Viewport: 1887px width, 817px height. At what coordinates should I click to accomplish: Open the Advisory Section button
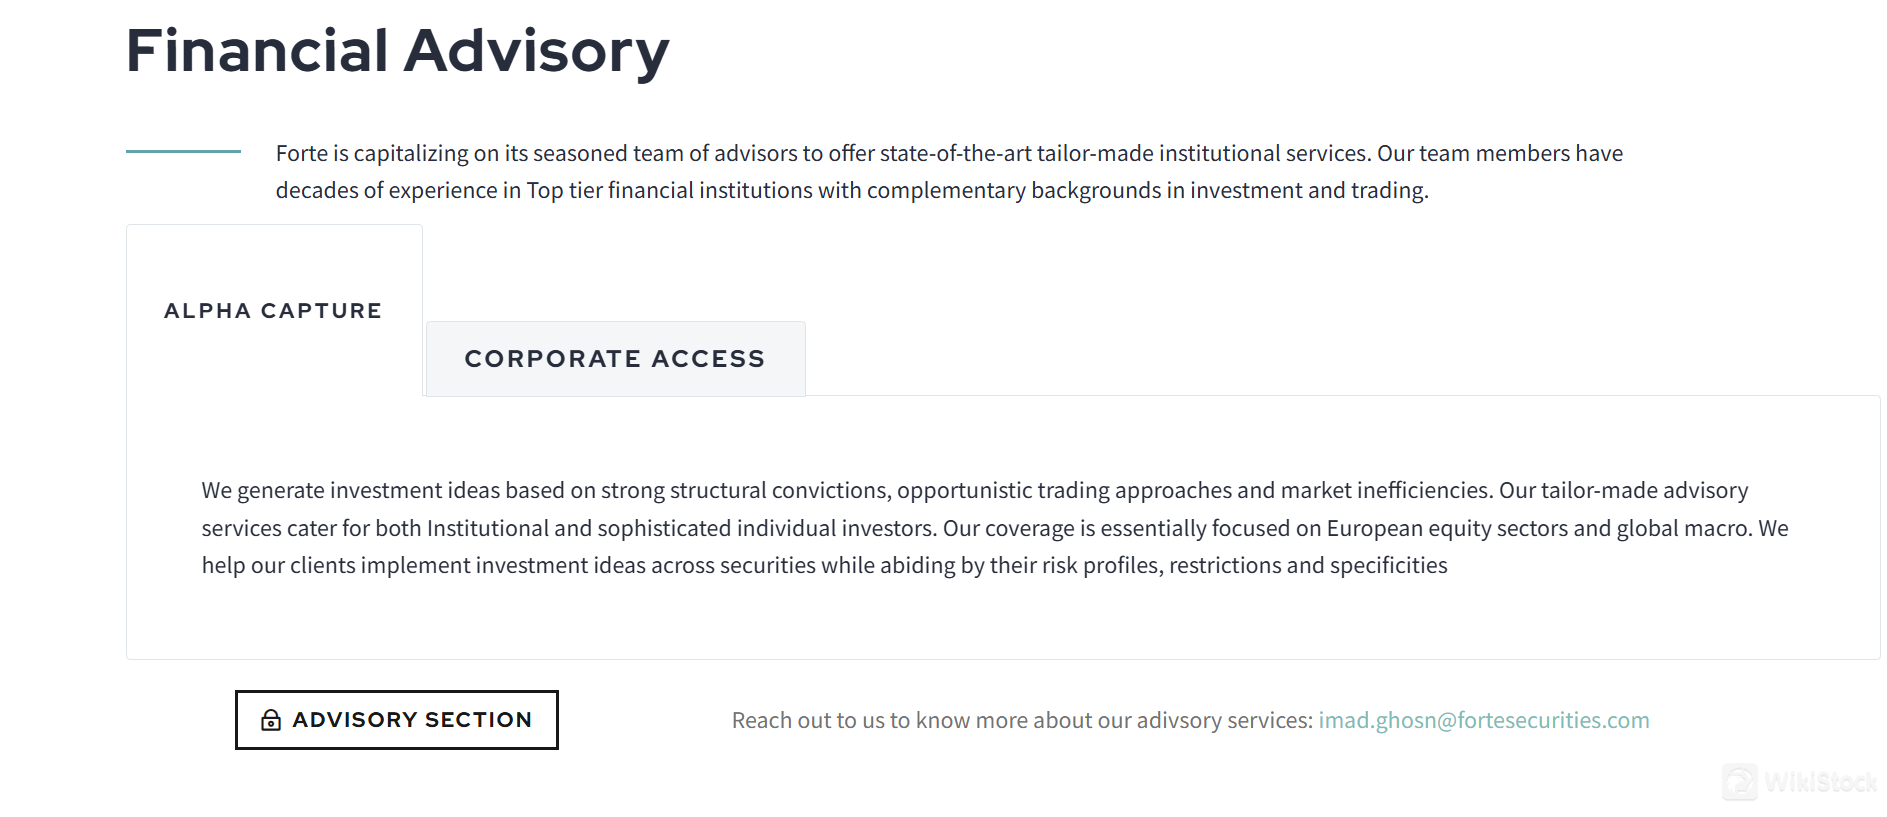pyautogui.click(x=397, y=720)
